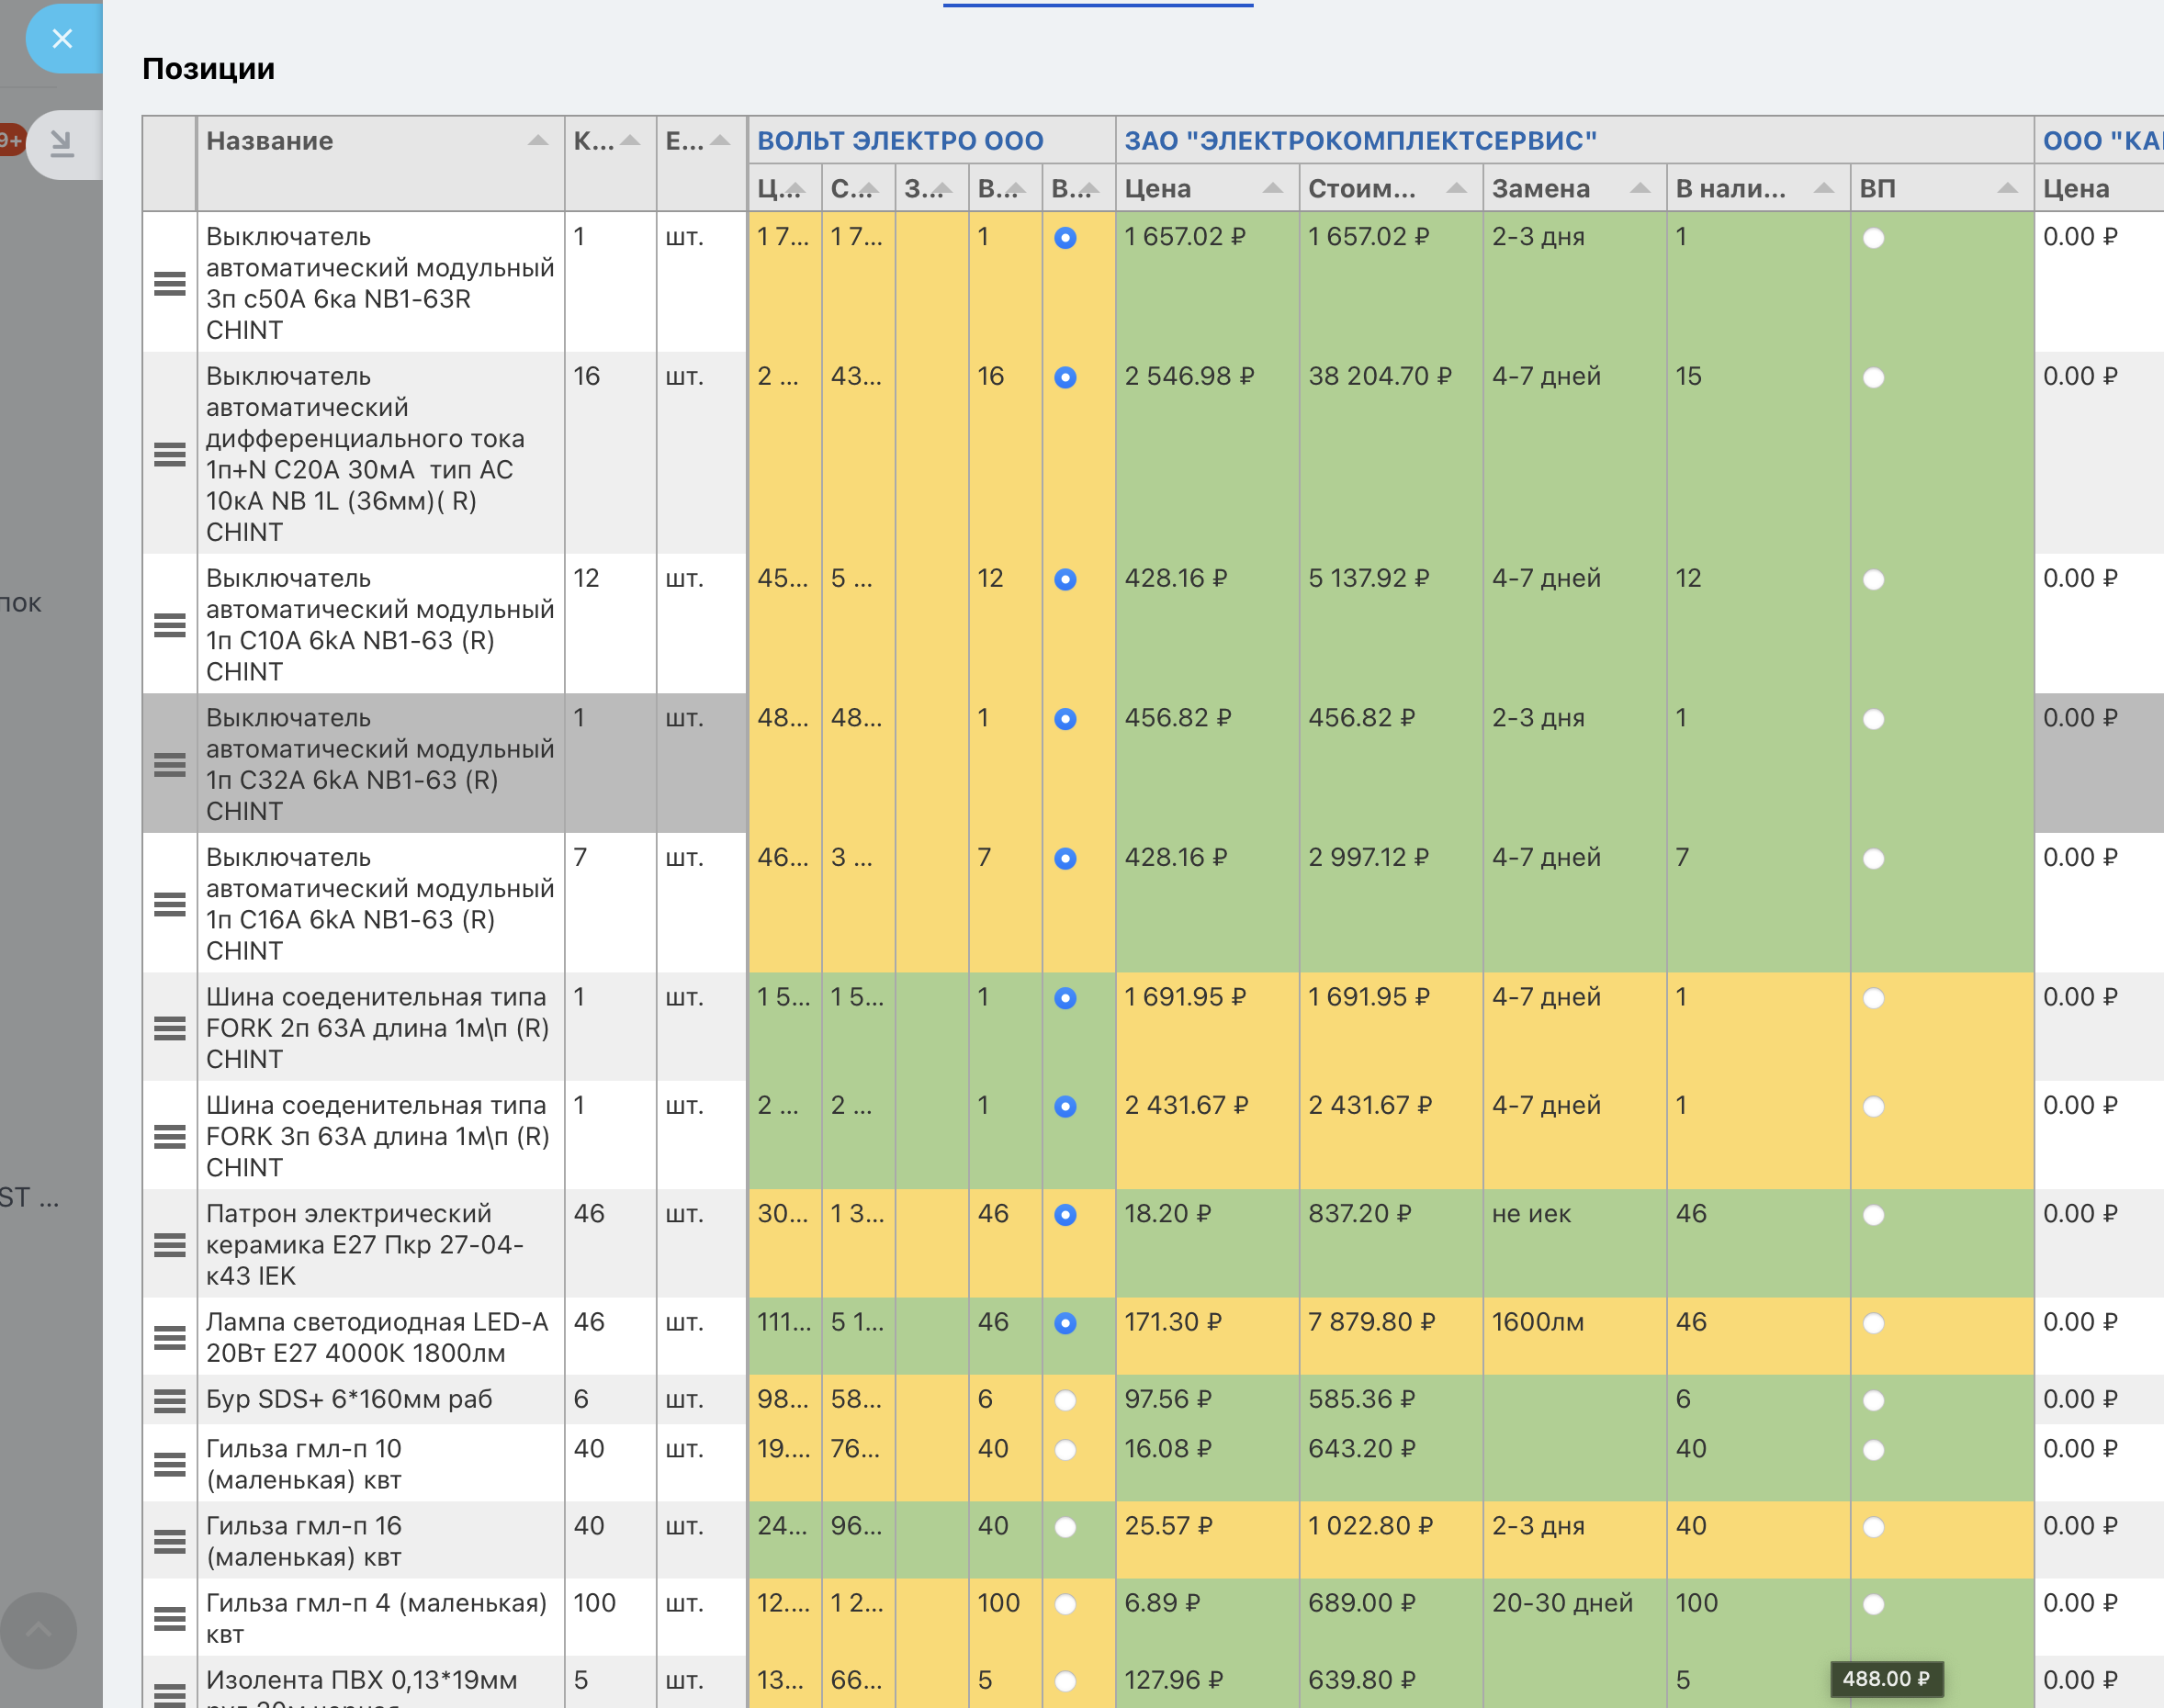
Task: Click drag handle of the Лампа светодиодная row
Action: [170, 1337]
